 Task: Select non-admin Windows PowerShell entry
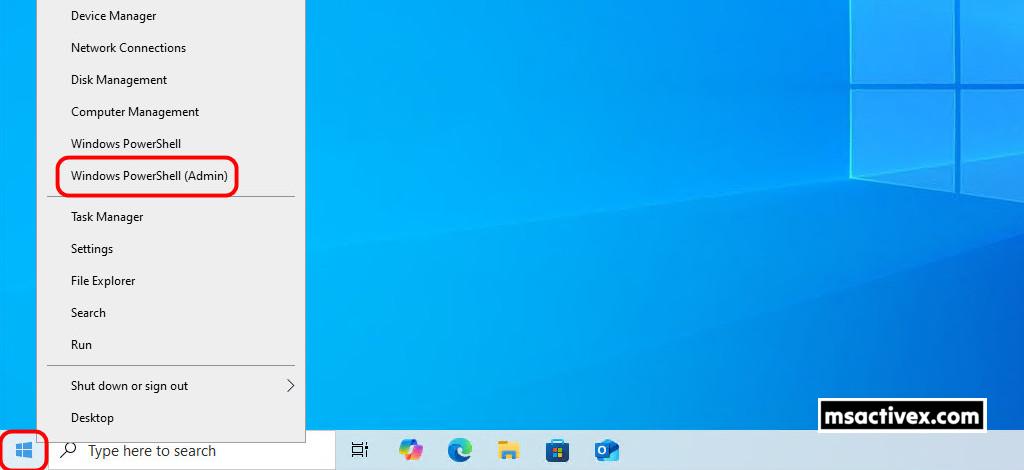[126, 144]
